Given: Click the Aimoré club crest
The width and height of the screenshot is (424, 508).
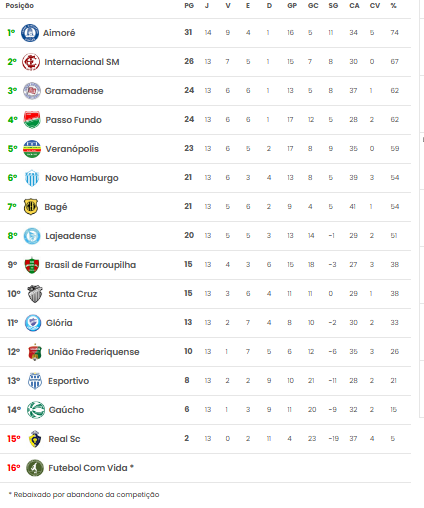Looking at the screenshot, I should tap(30, 33).
